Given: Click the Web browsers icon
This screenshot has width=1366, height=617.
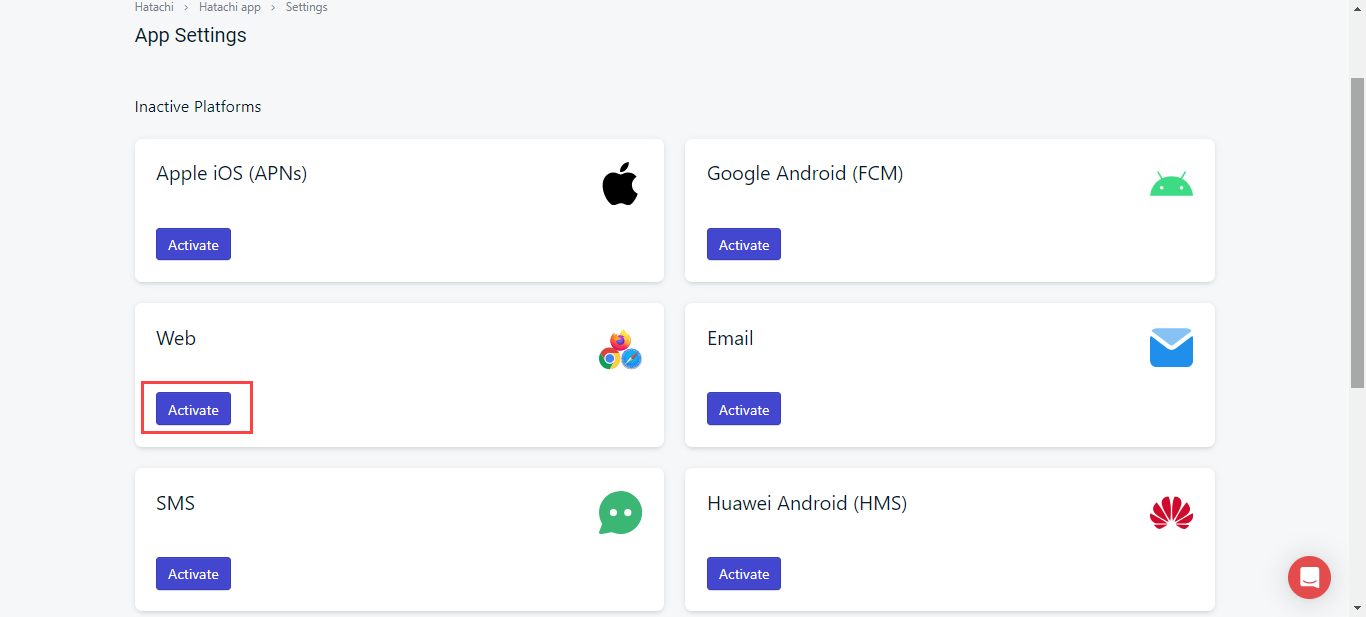Looking at the screenshot, I should [x=620, y=349].
